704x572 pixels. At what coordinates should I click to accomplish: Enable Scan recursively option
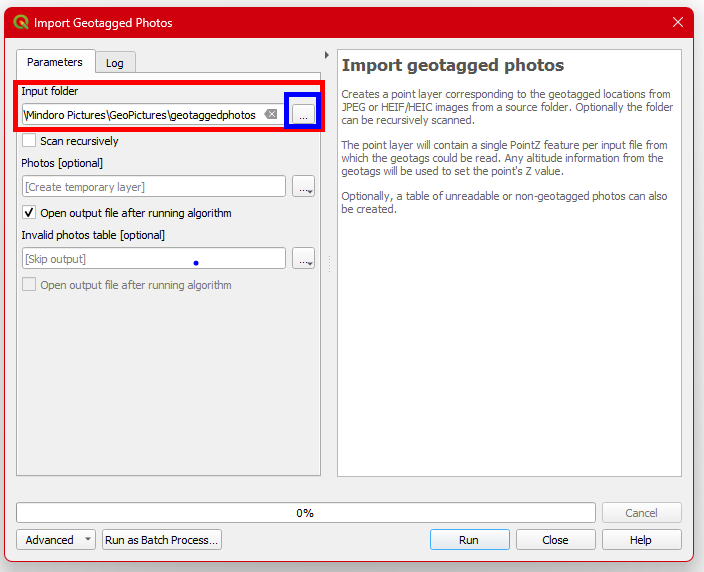pos(29,141)
